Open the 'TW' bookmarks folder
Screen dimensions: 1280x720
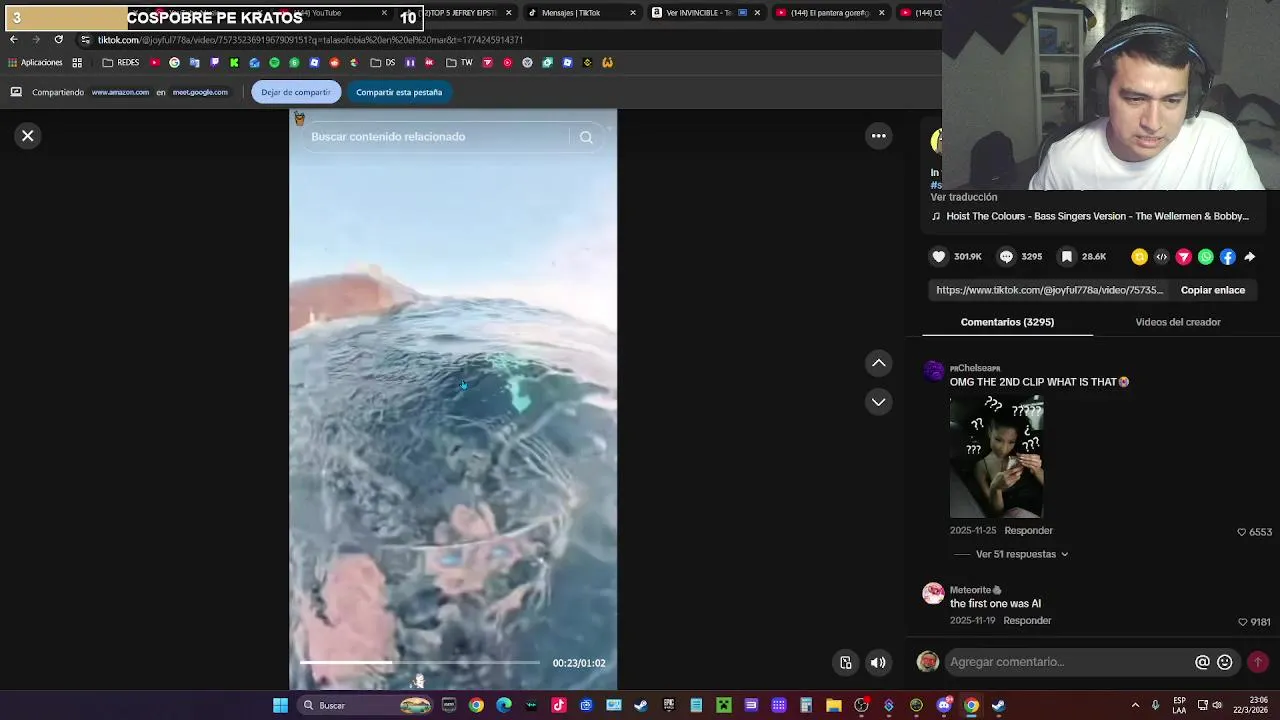pos(459,63)
